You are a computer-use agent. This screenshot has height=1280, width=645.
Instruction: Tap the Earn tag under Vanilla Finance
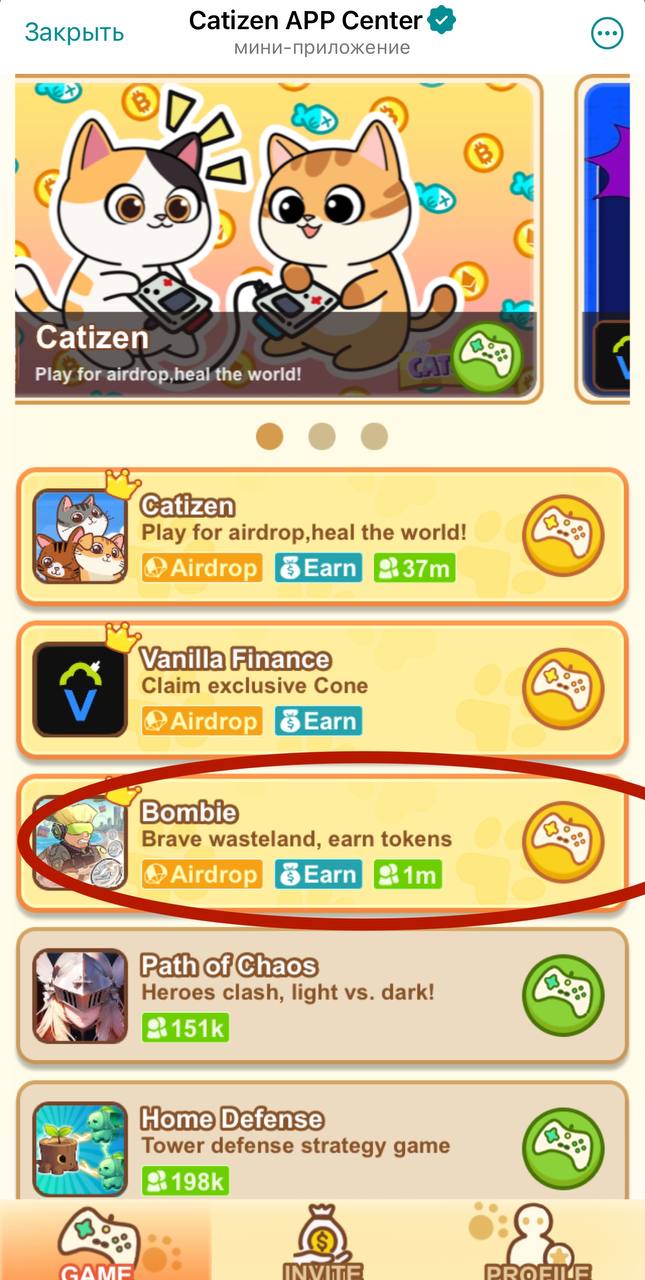coord(318,721)
